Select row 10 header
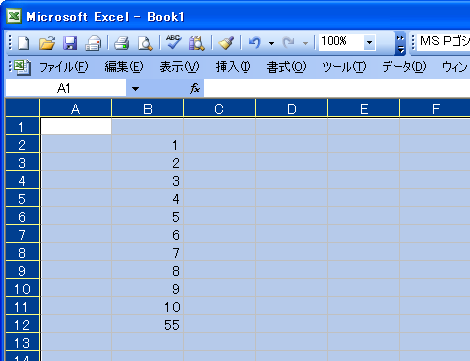 [x=22, y=288]
